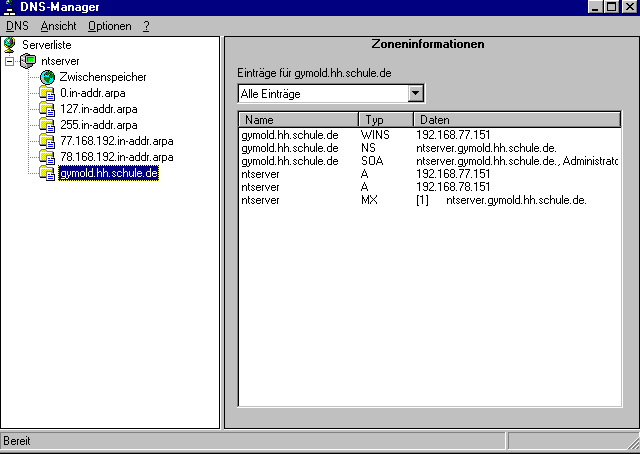This screenshot has width=640, height=454.
Task: Minimize the DNS-Manager window
Action: point(596,7)
